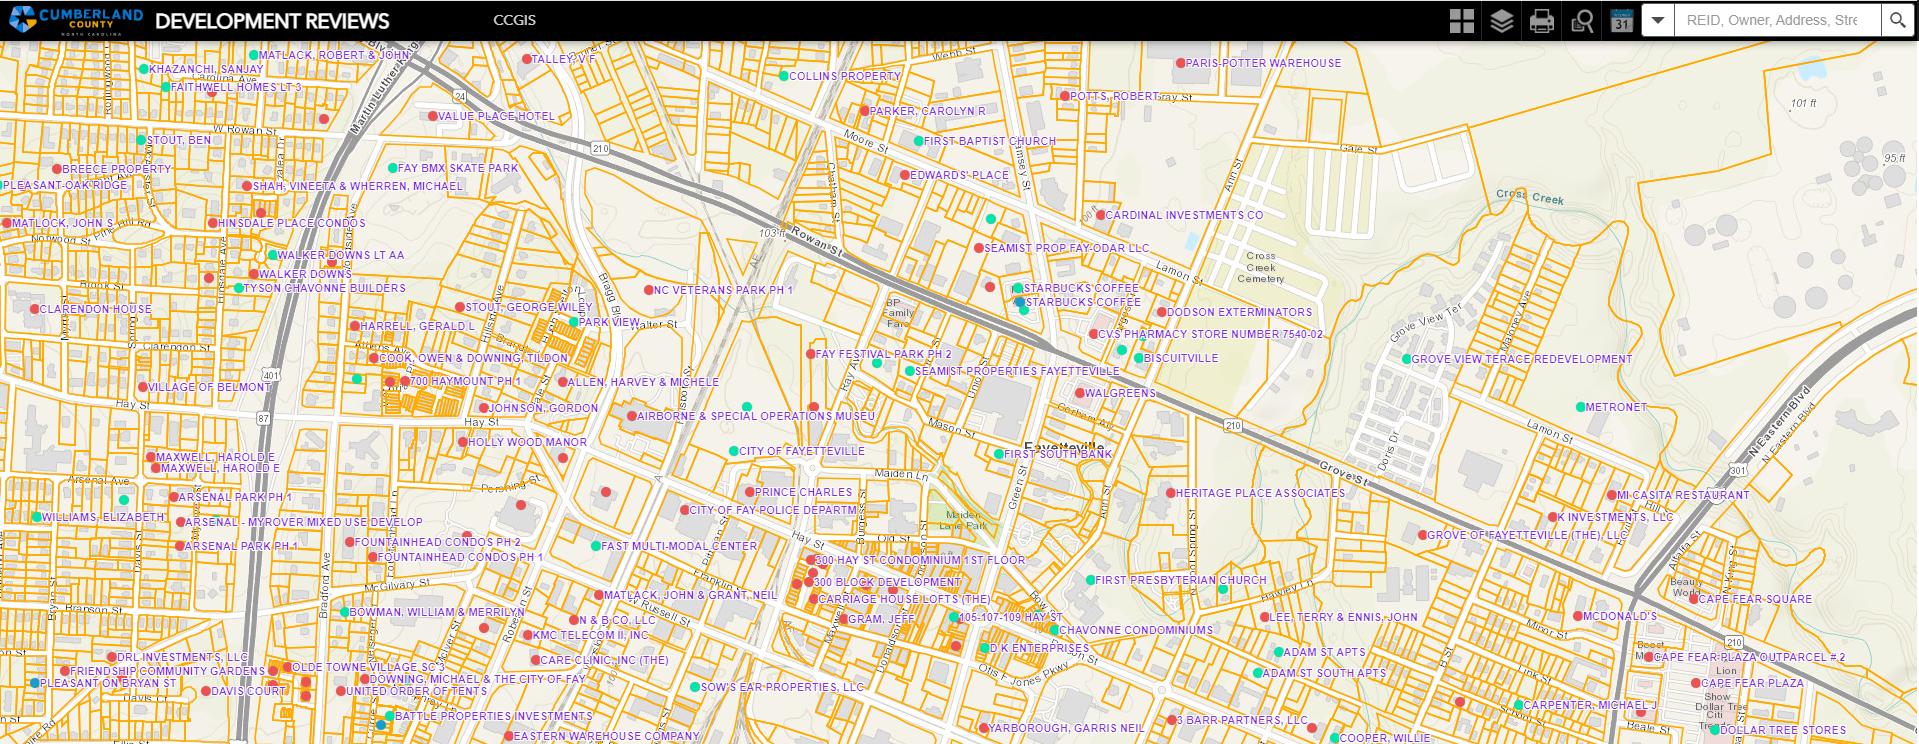Click the Edwards' Place label

959,175
